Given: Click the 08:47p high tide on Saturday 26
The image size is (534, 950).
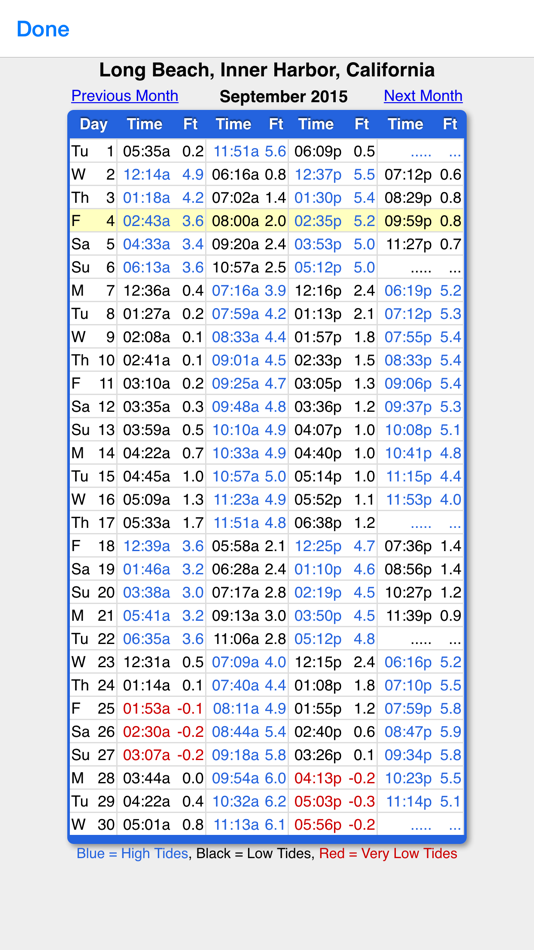Looking at the screenshot, I should point(408,732).
